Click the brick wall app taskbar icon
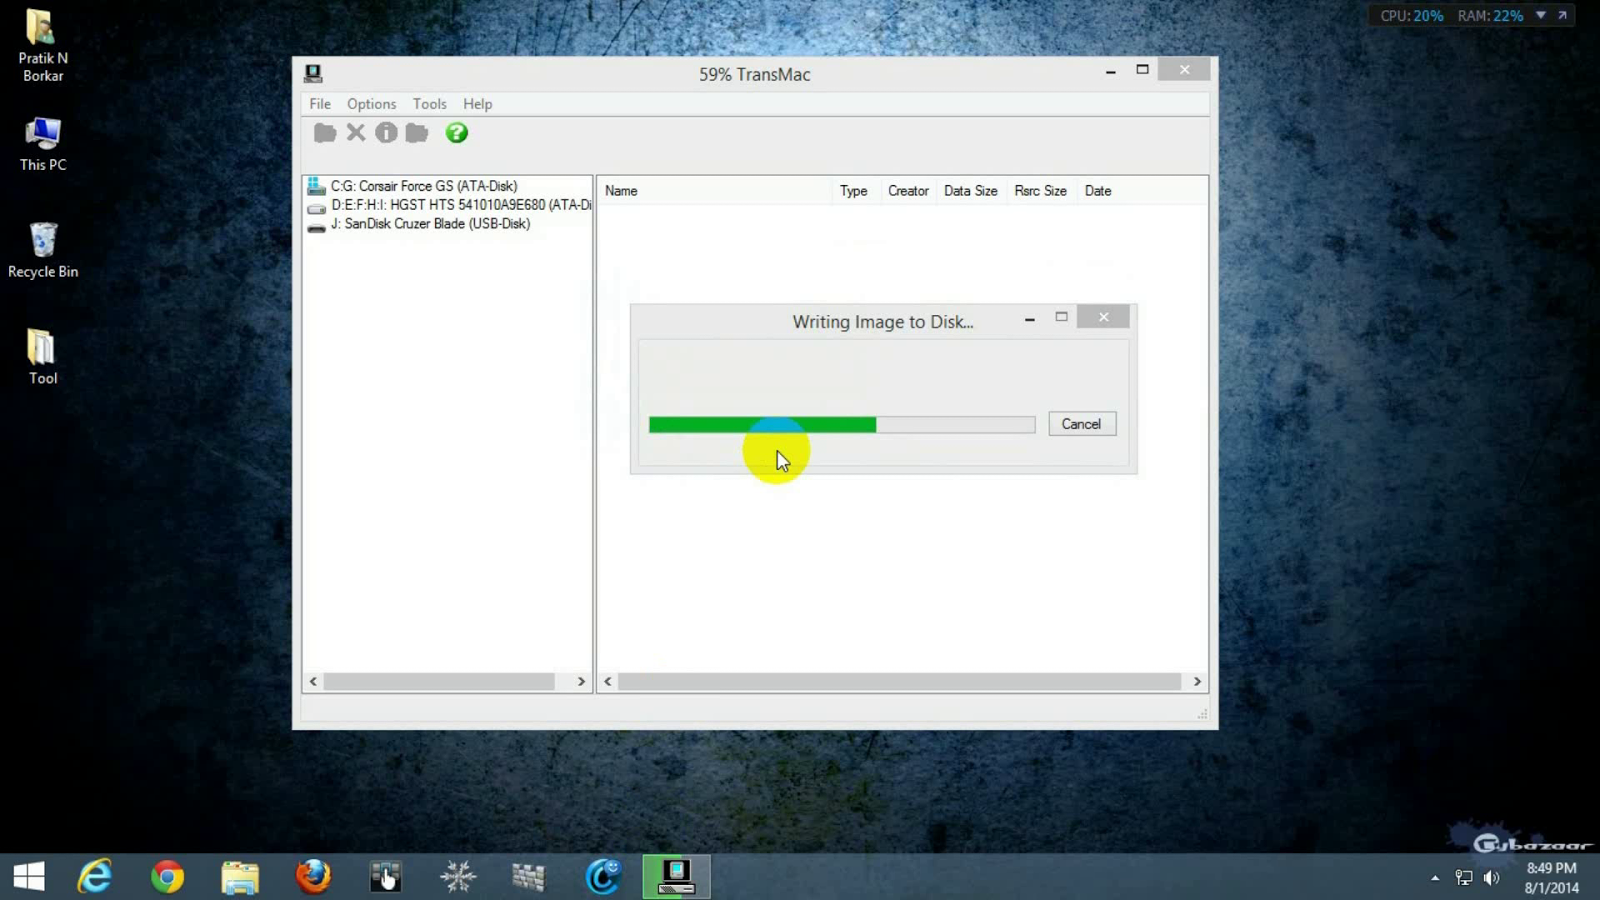 (x=529, y=877)
